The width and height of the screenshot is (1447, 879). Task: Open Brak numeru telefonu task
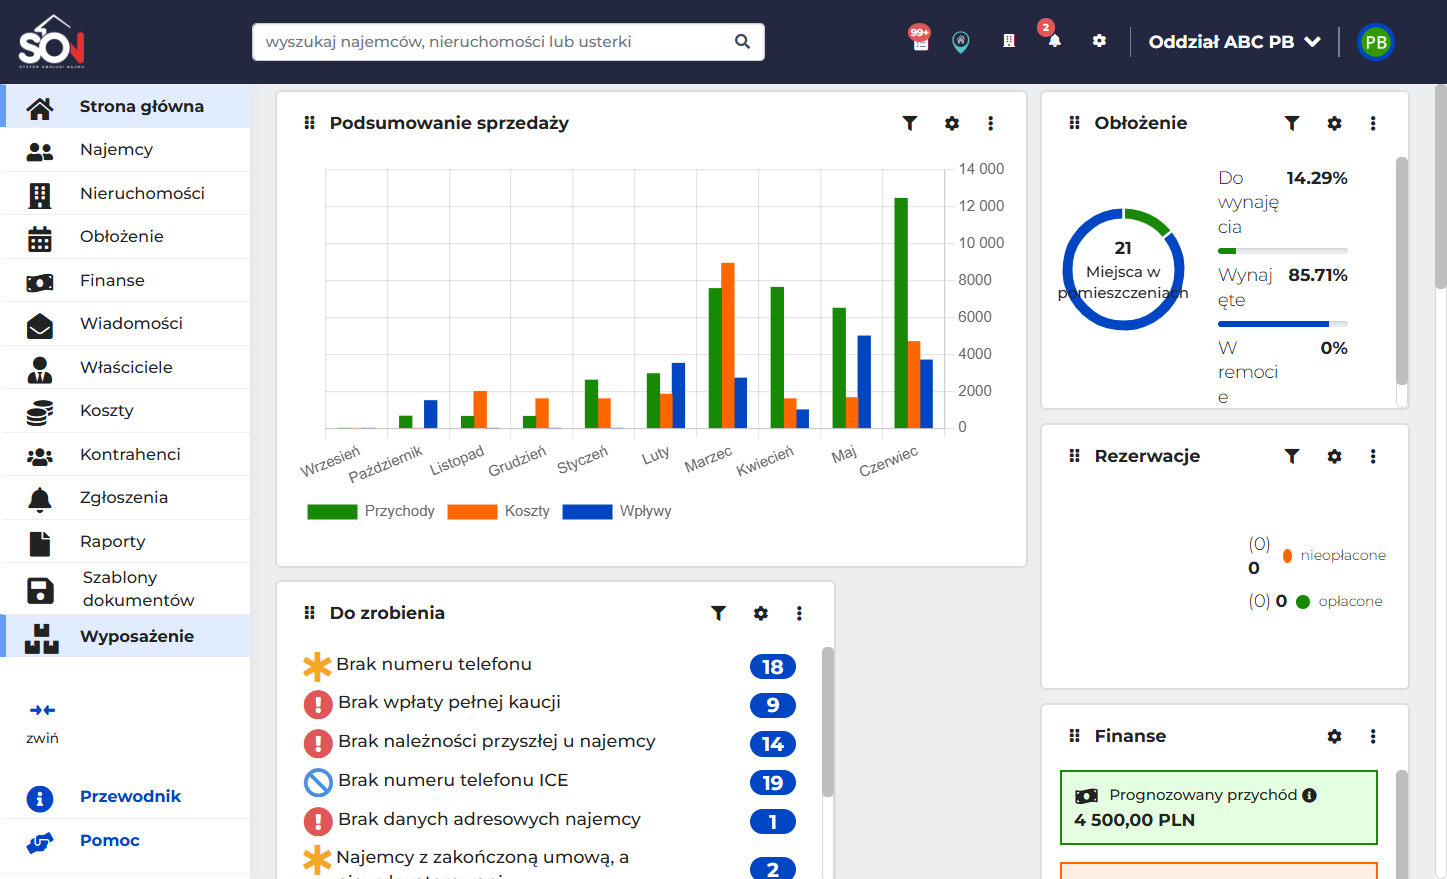coord(434,664)
